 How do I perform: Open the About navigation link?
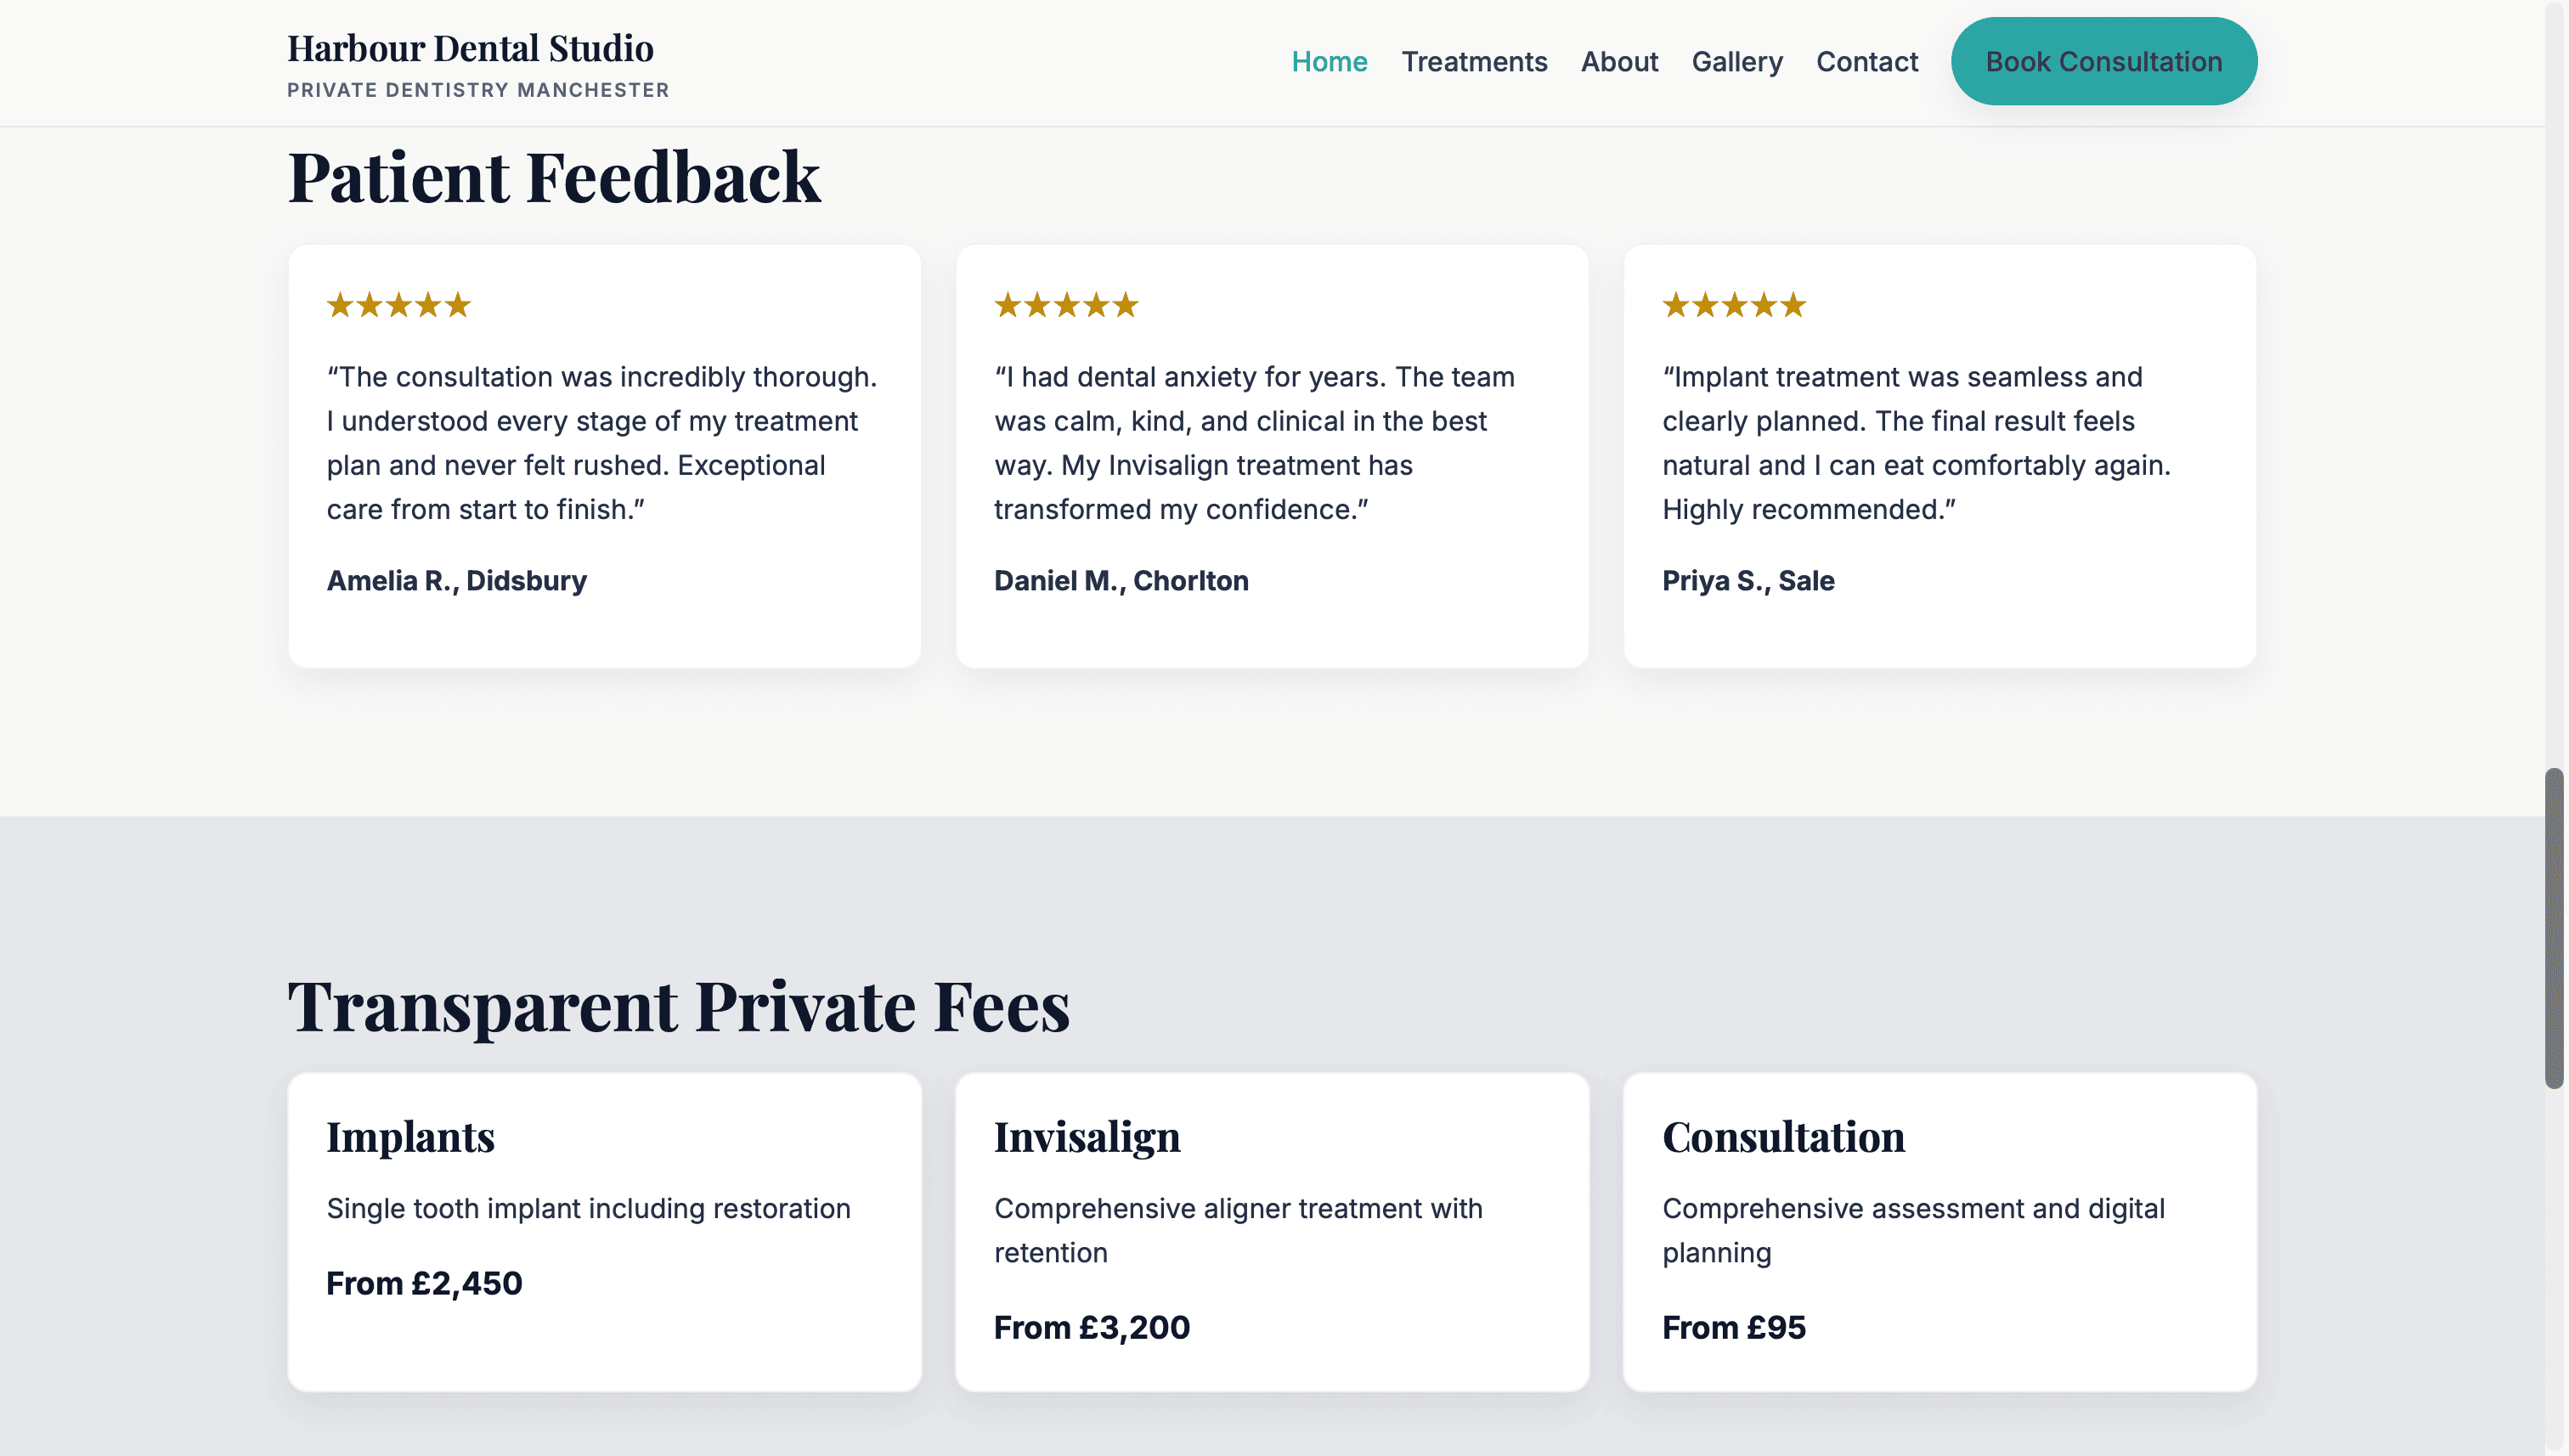1619,62
